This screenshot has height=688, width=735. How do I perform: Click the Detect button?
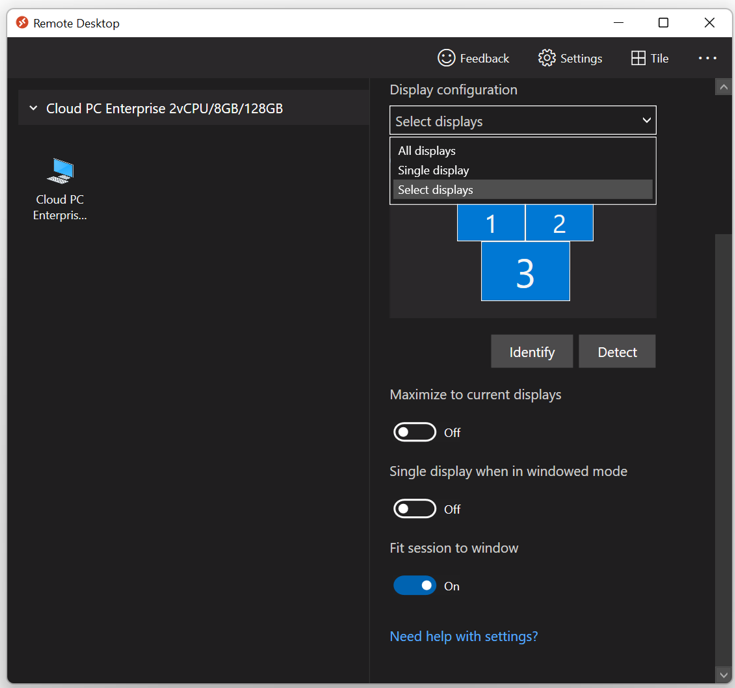pyautogui.click(x=617, y=351)
